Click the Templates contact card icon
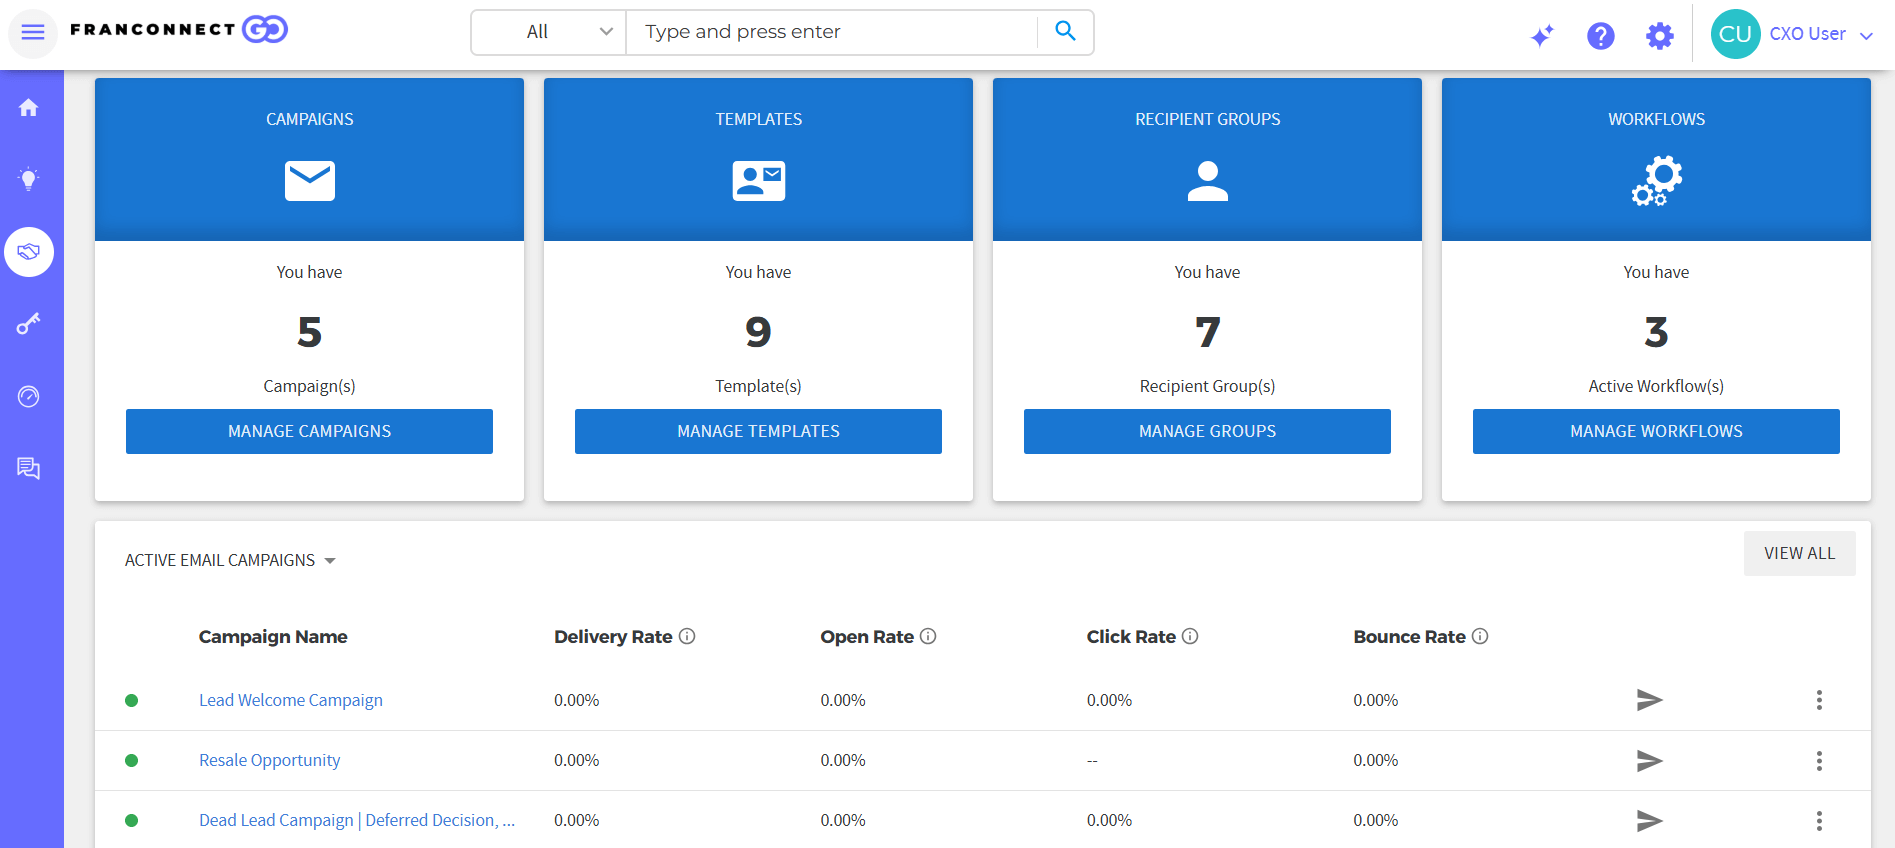 [x=759, y=181]
